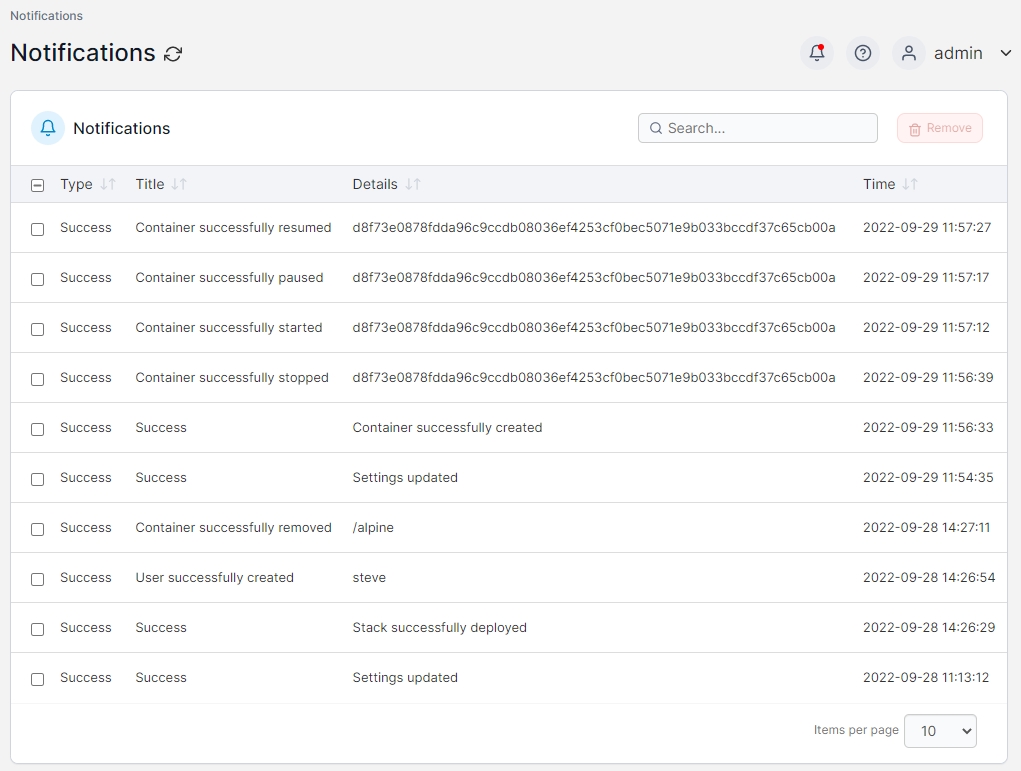Click the admin user avatar icon
The width and height of the screenshot is (1021, 771).
[909, 53]
